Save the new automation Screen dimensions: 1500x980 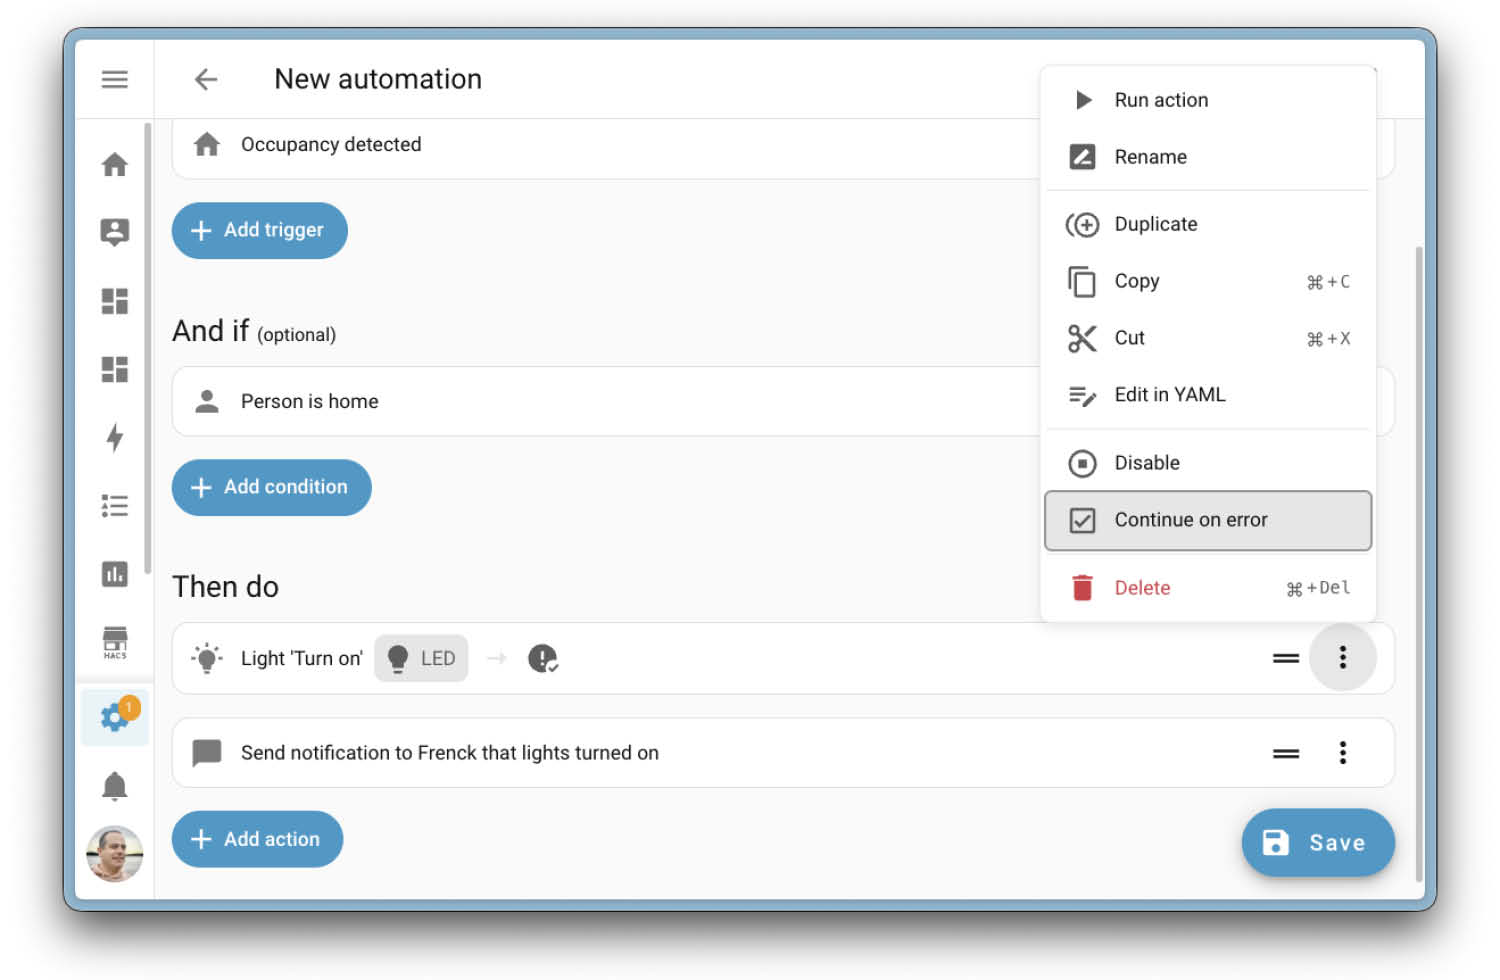pyautogui.click(x=1318, y=842)
